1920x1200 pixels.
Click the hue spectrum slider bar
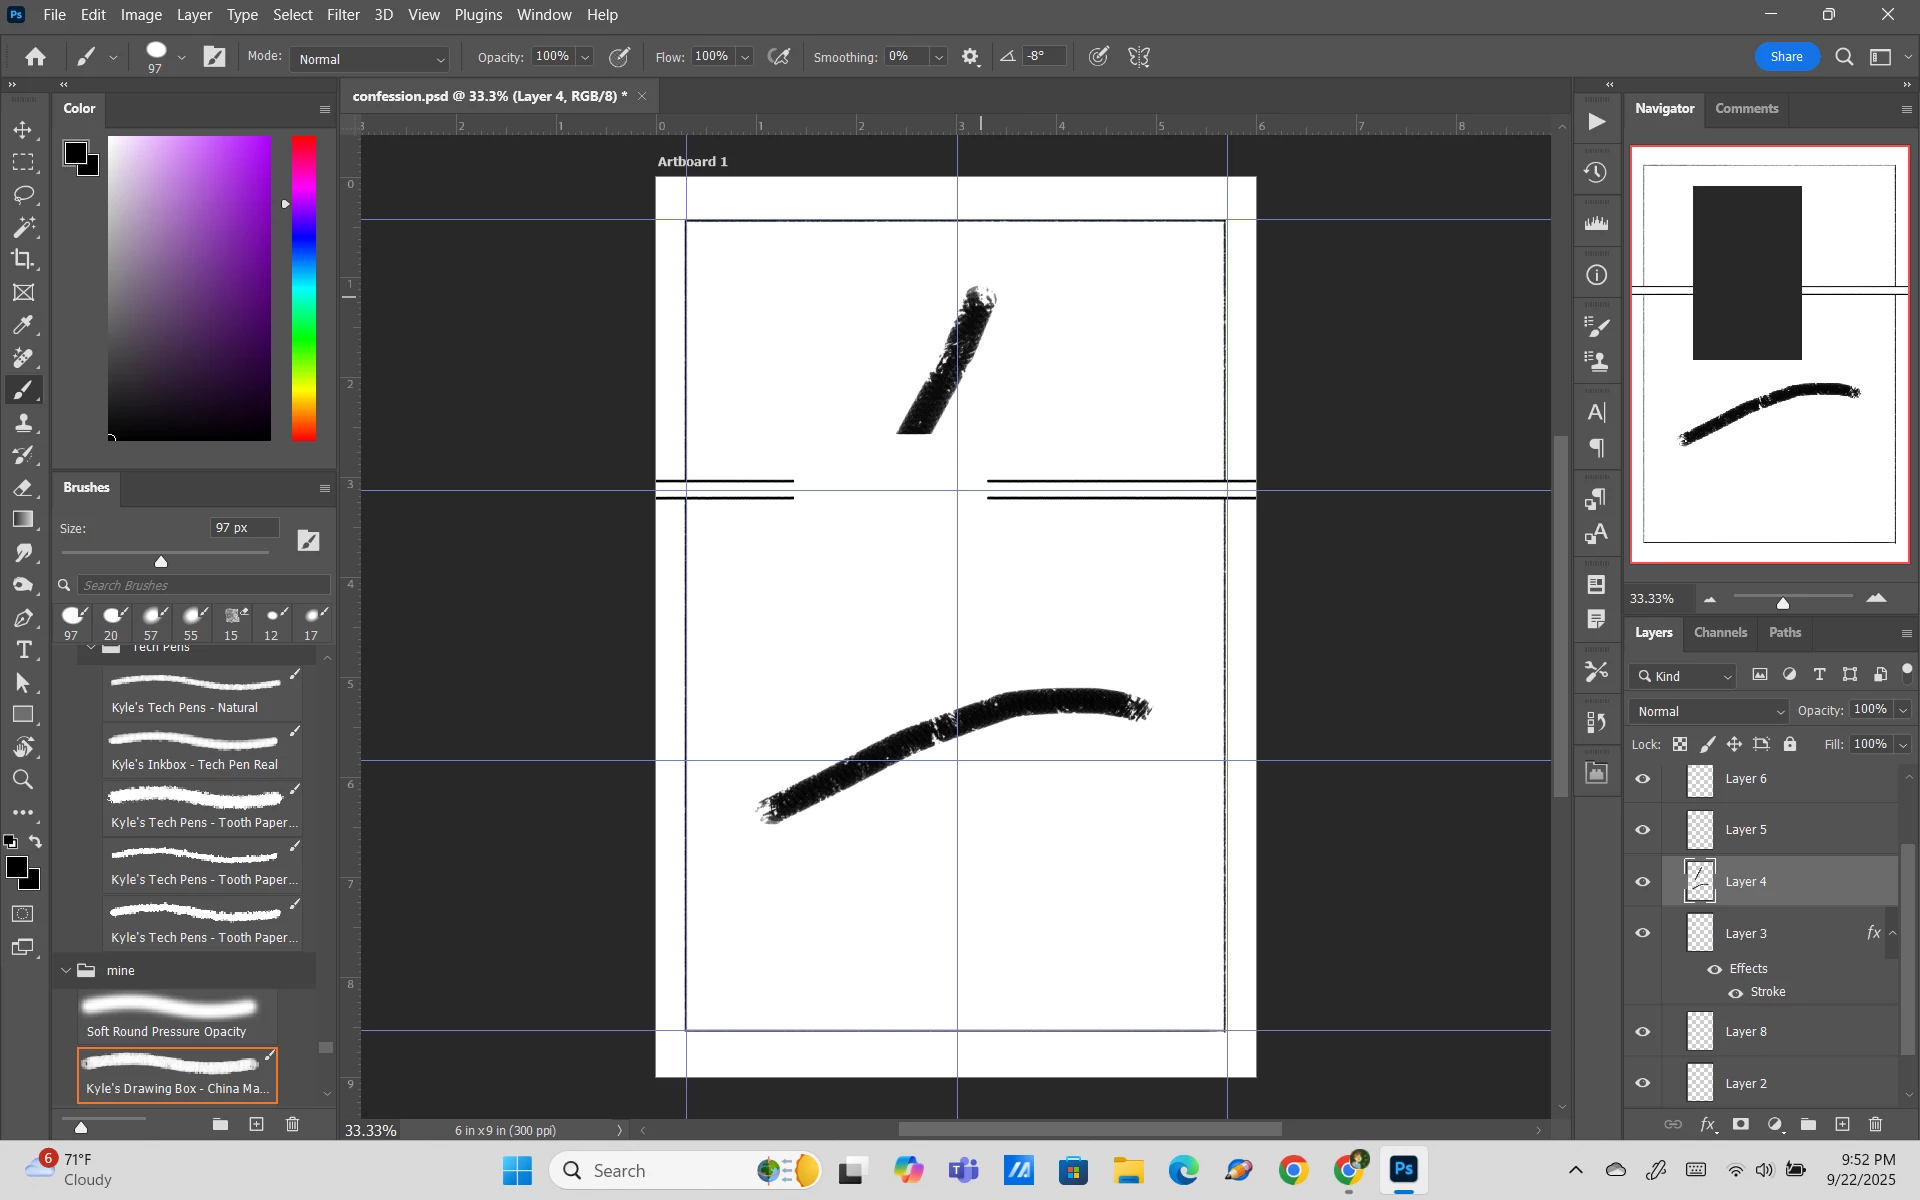point(304,290)
